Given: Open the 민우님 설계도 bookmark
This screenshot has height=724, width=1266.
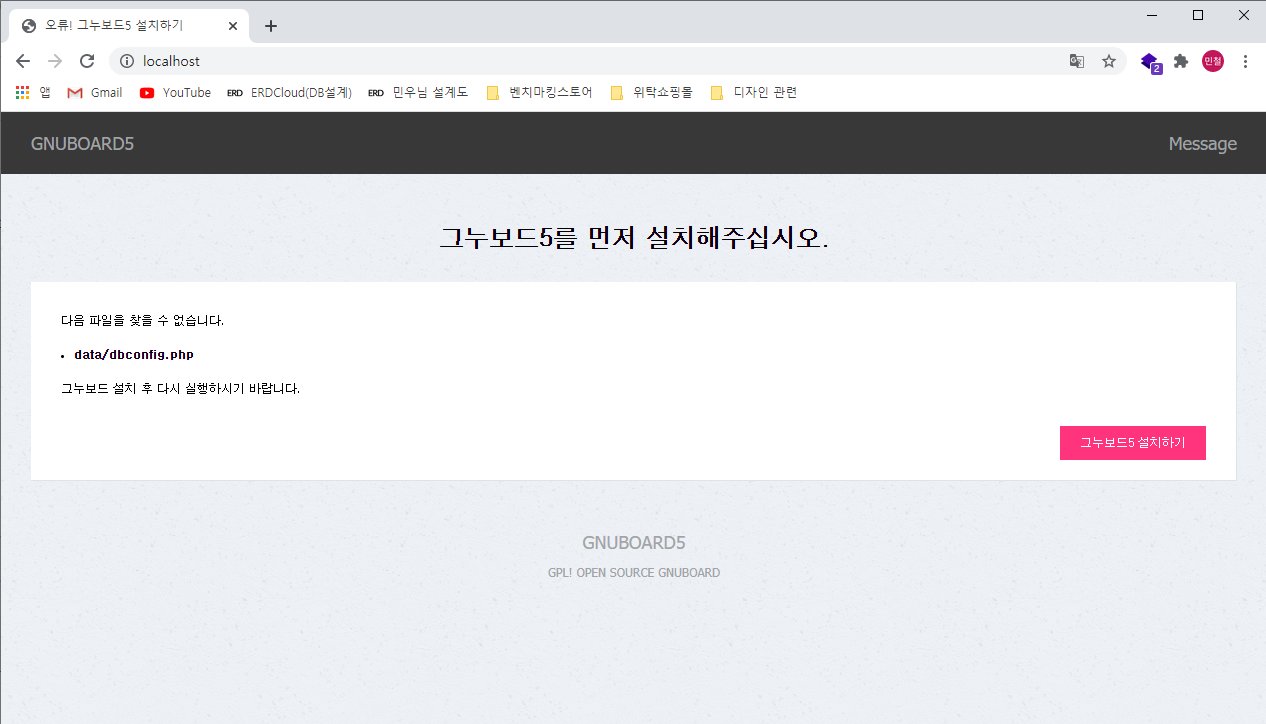Looking at the screenshot, I should [418, 92].
